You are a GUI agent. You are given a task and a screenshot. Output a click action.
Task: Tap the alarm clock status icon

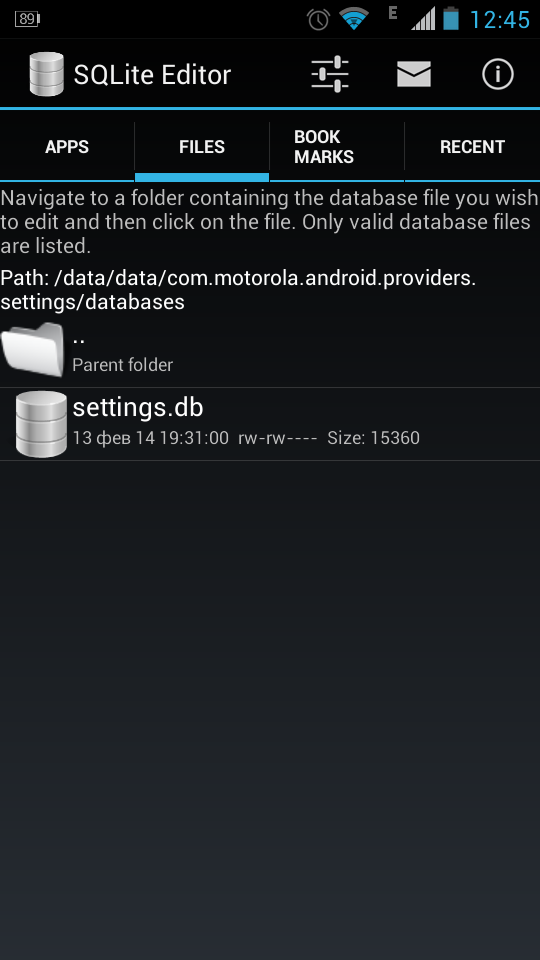318,20
